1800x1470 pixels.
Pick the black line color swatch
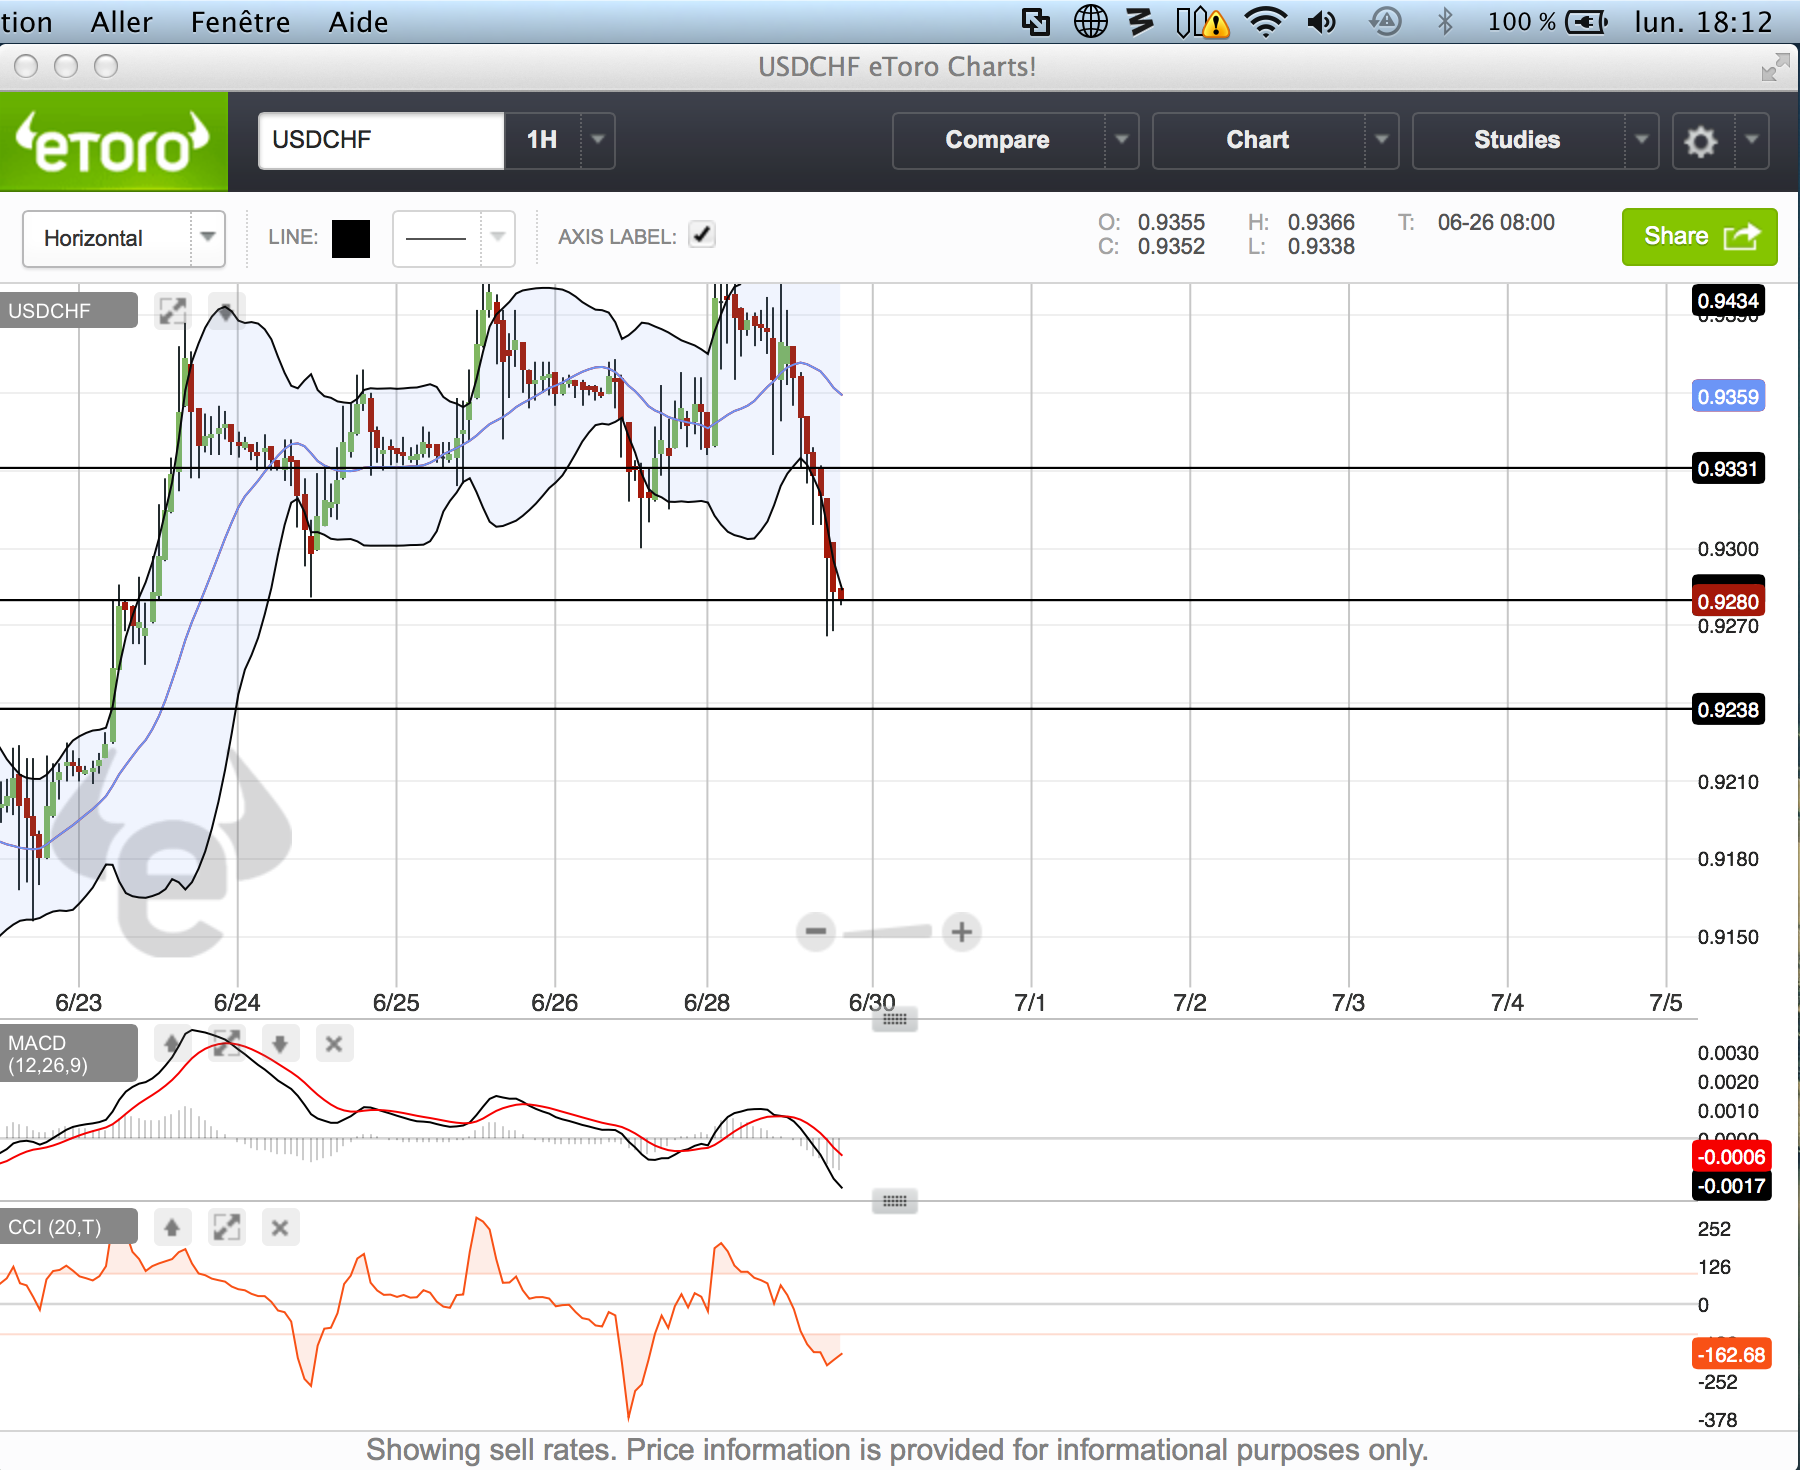click(x=351, y=239)
